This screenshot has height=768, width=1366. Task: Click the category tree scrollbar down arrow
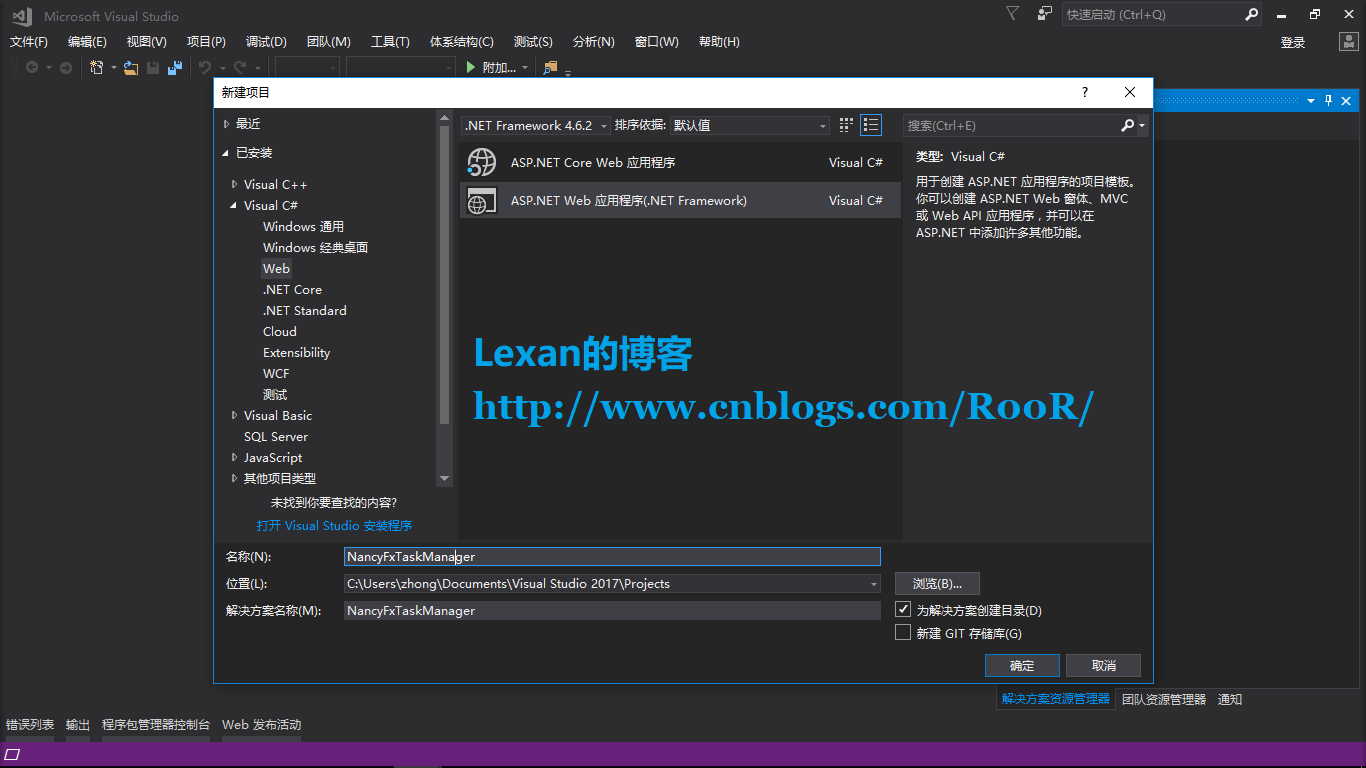[x=445, y=479]
